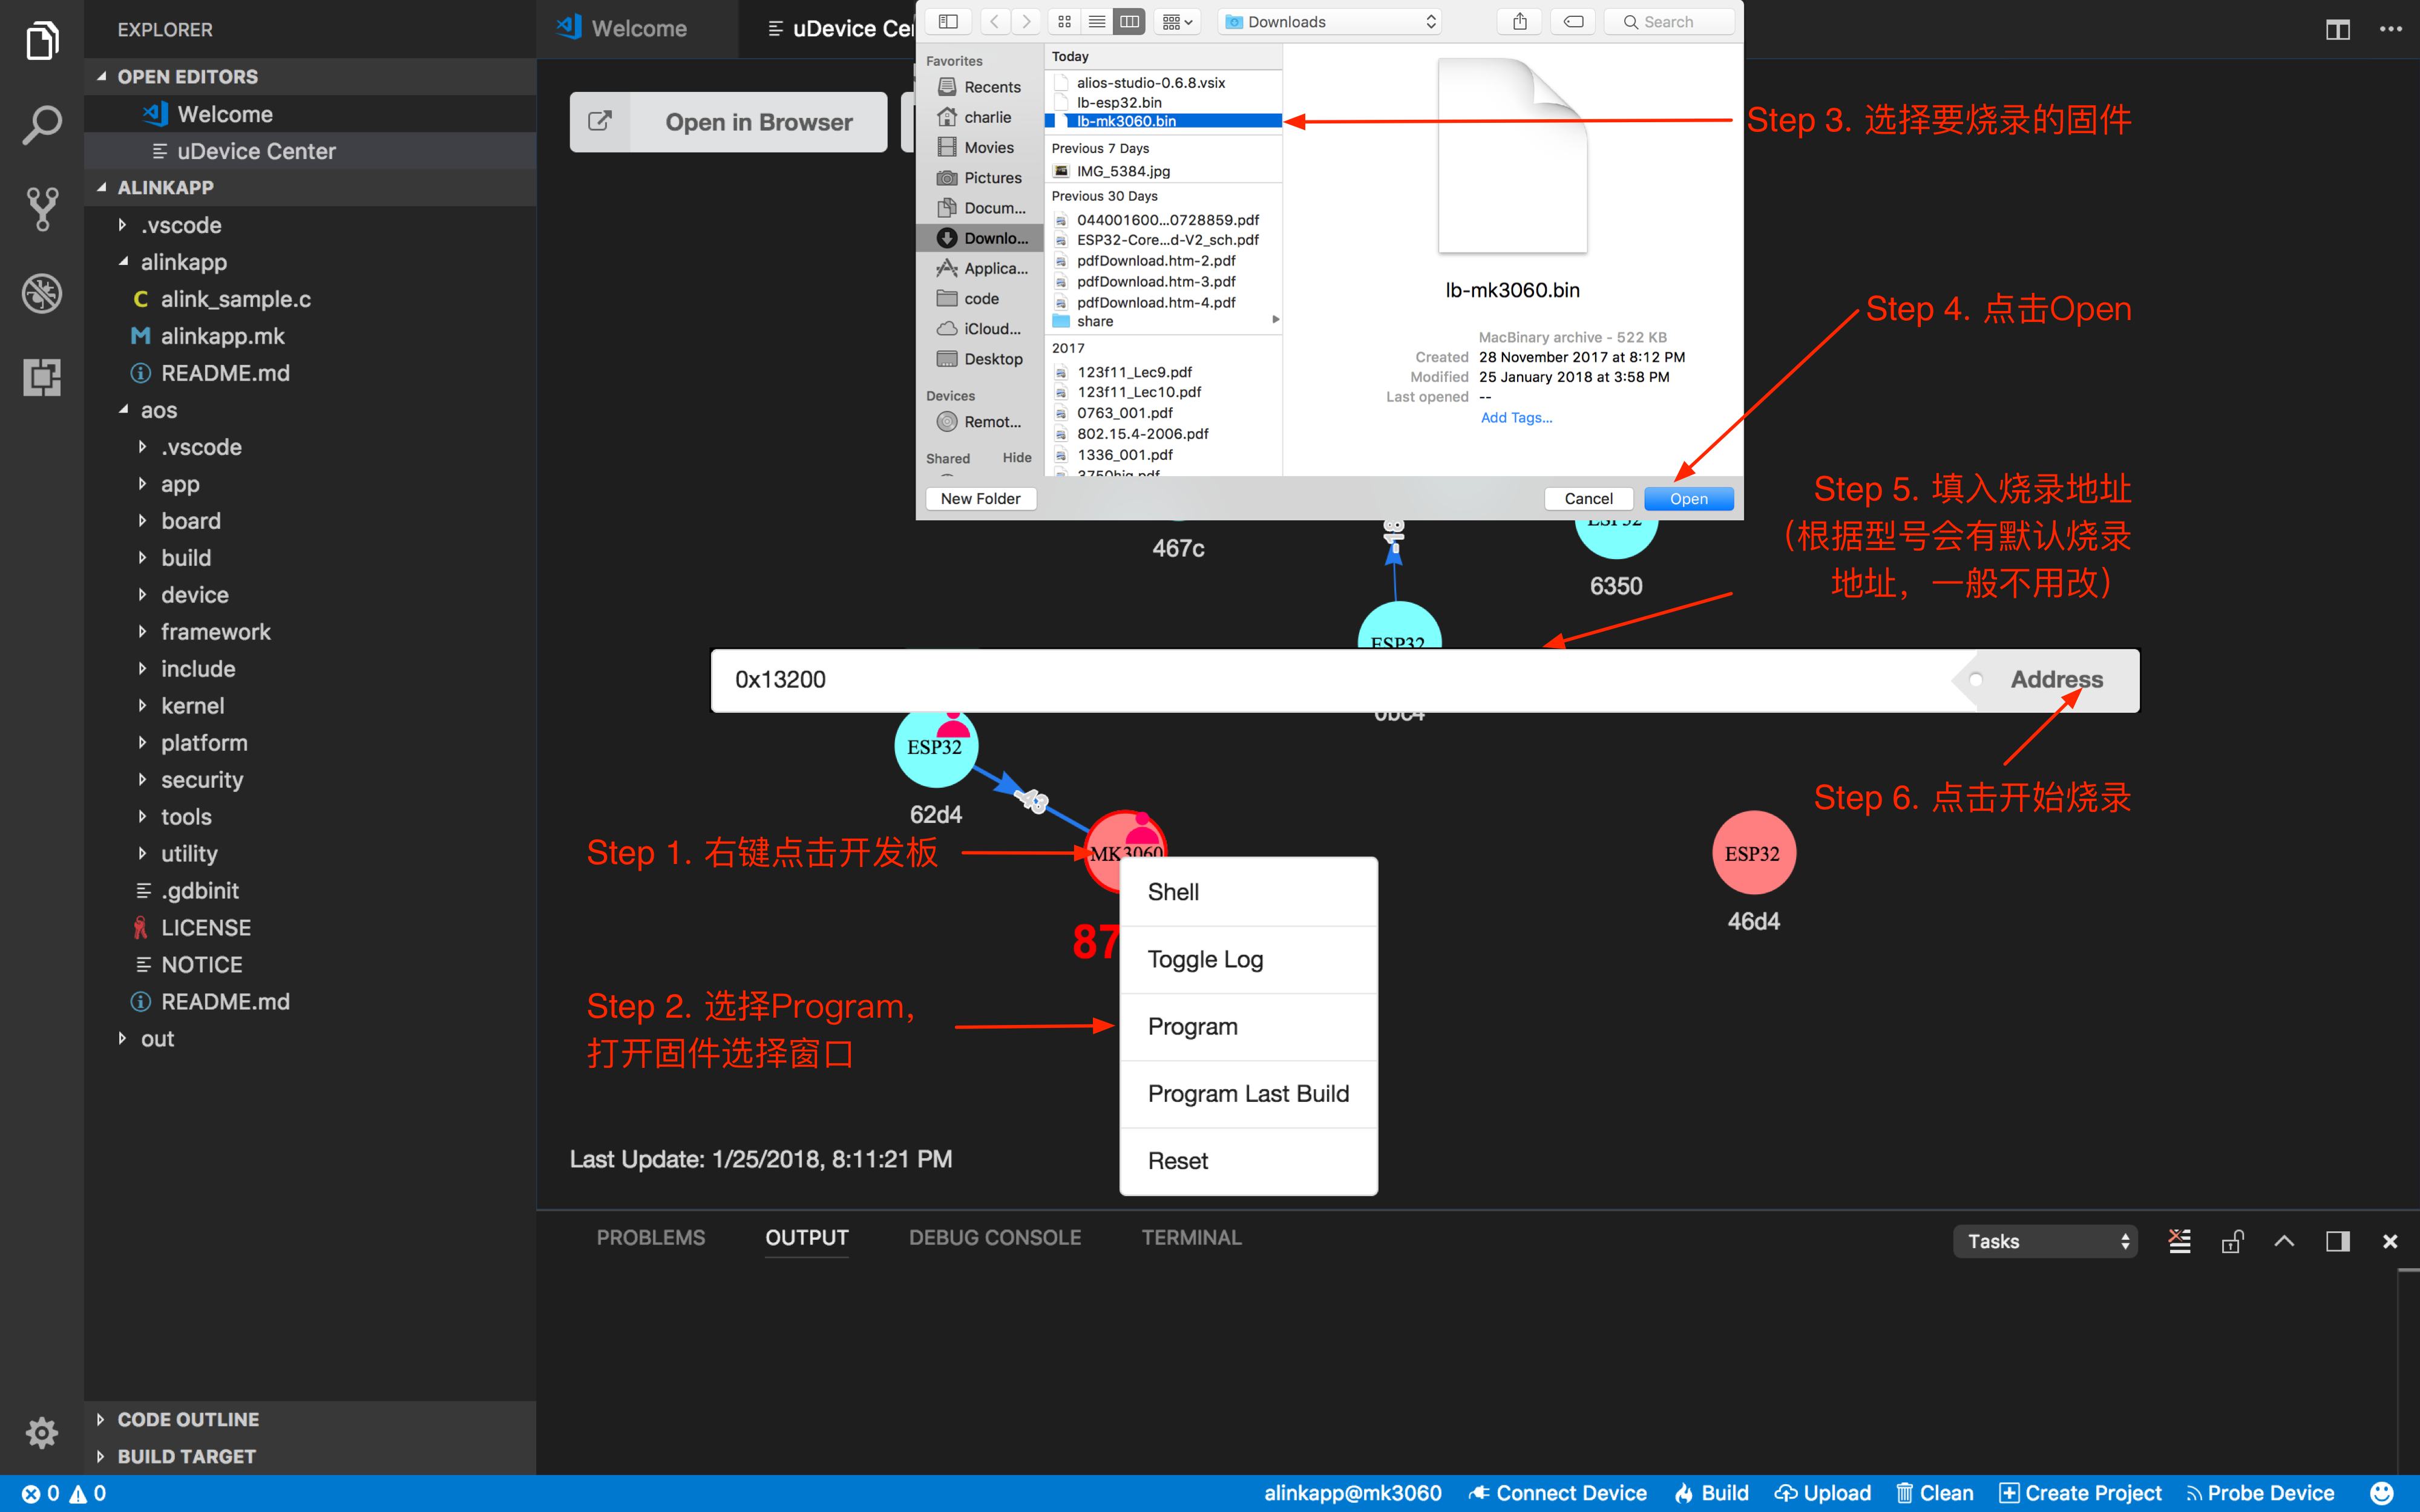The height and width of the screenshot is (1512, 2420).
Task: Click the warnings count in status bar
Action: point(88,1493)
